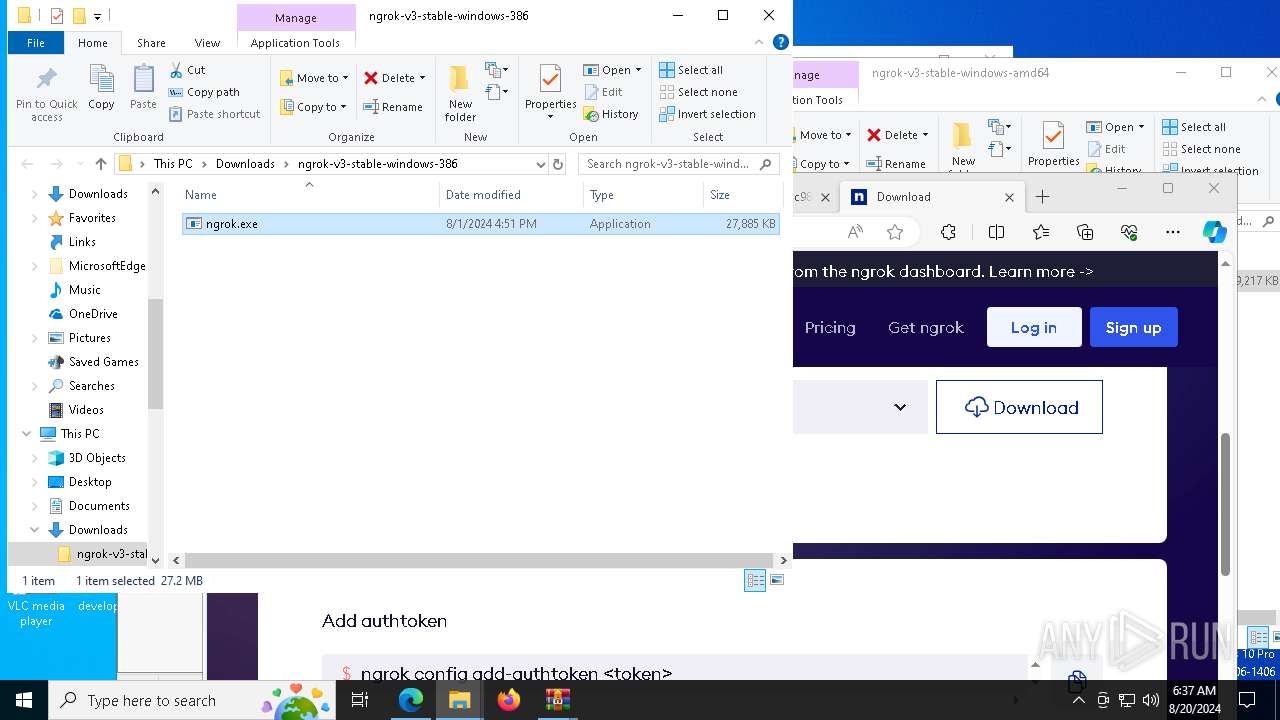
Task: Click Paste shortcut command
Action: [x=214, y=114]
